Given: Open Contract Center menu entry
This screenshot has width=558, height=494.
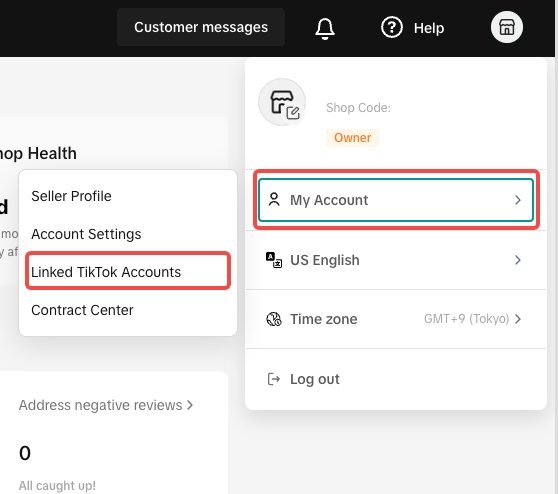Looking at the screenshot, I should (x=82, y=310).
